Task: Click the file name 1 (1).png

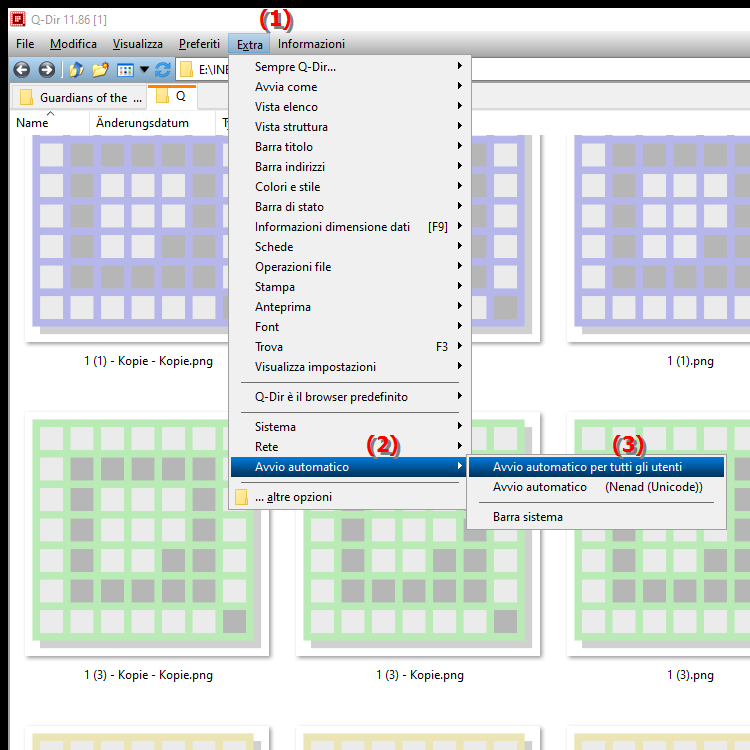Action: (x=690, y=361)
